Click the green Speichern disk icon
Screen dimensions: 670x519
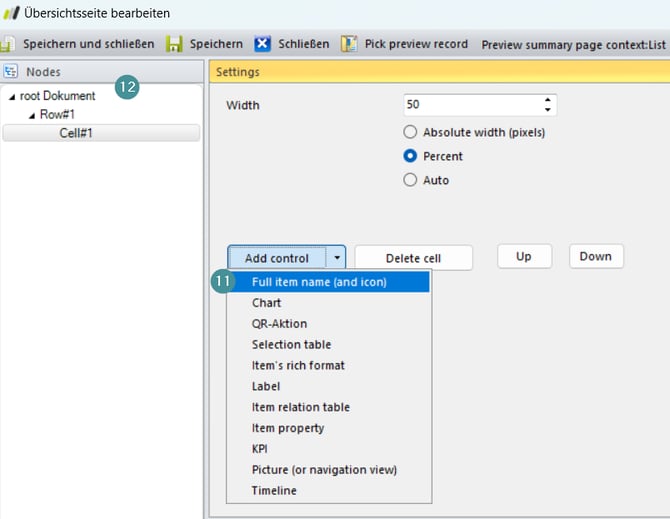[x=174, y=44]
